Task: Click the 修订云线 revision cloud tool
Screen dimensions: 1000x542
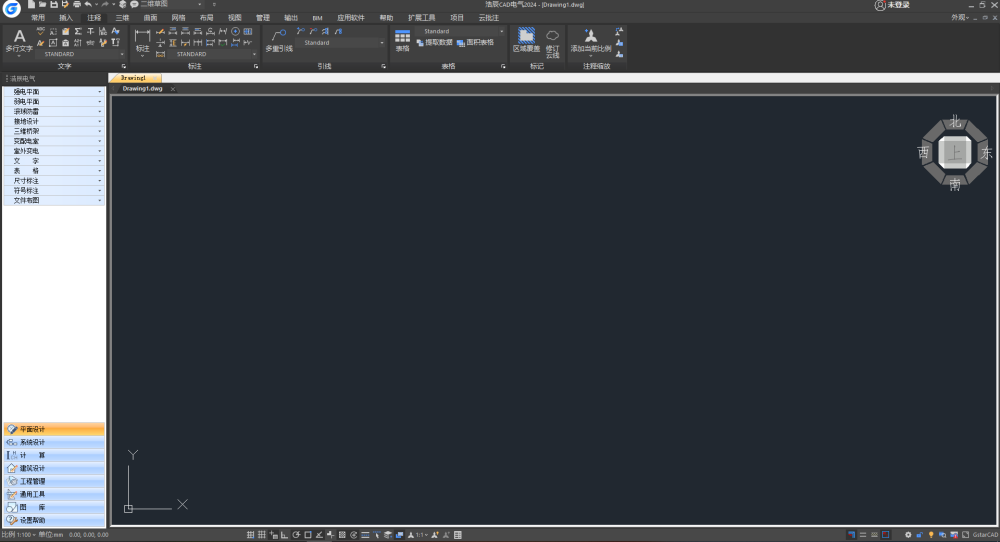Action: pyautogui.click(x=552, y=43)
